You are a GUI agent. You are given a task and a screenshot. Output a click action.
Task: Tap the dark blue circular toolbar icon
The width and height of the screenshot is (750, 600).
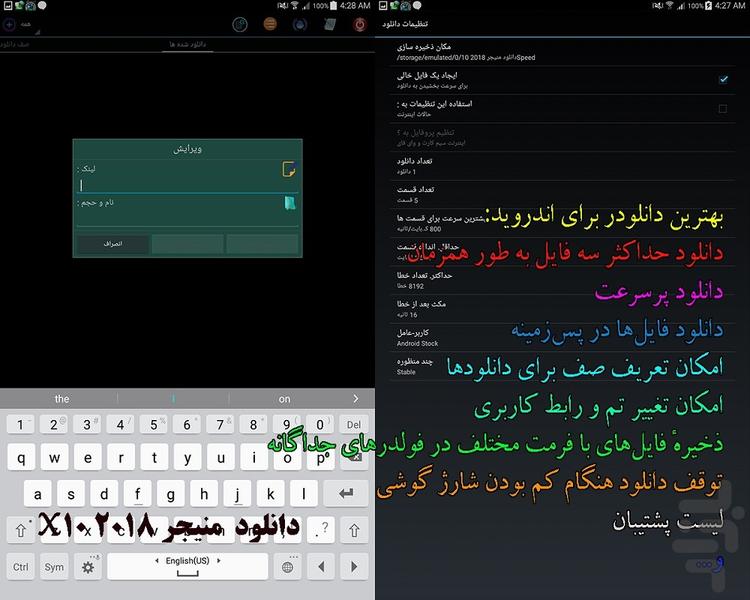pos(300,24)
